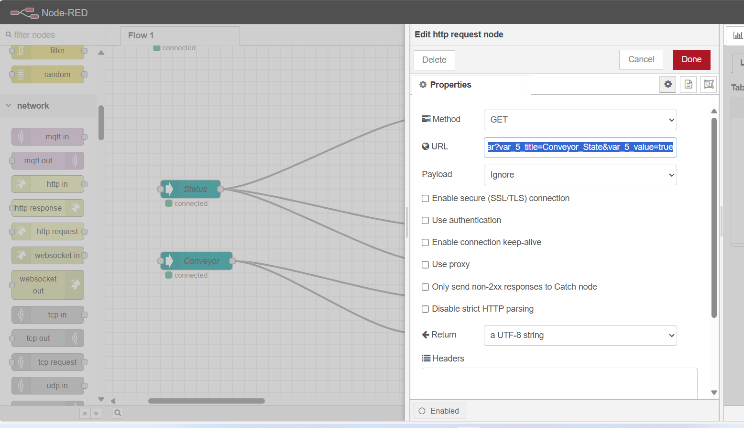Open node description document icon
744x428 pixels.
[688, 84]
